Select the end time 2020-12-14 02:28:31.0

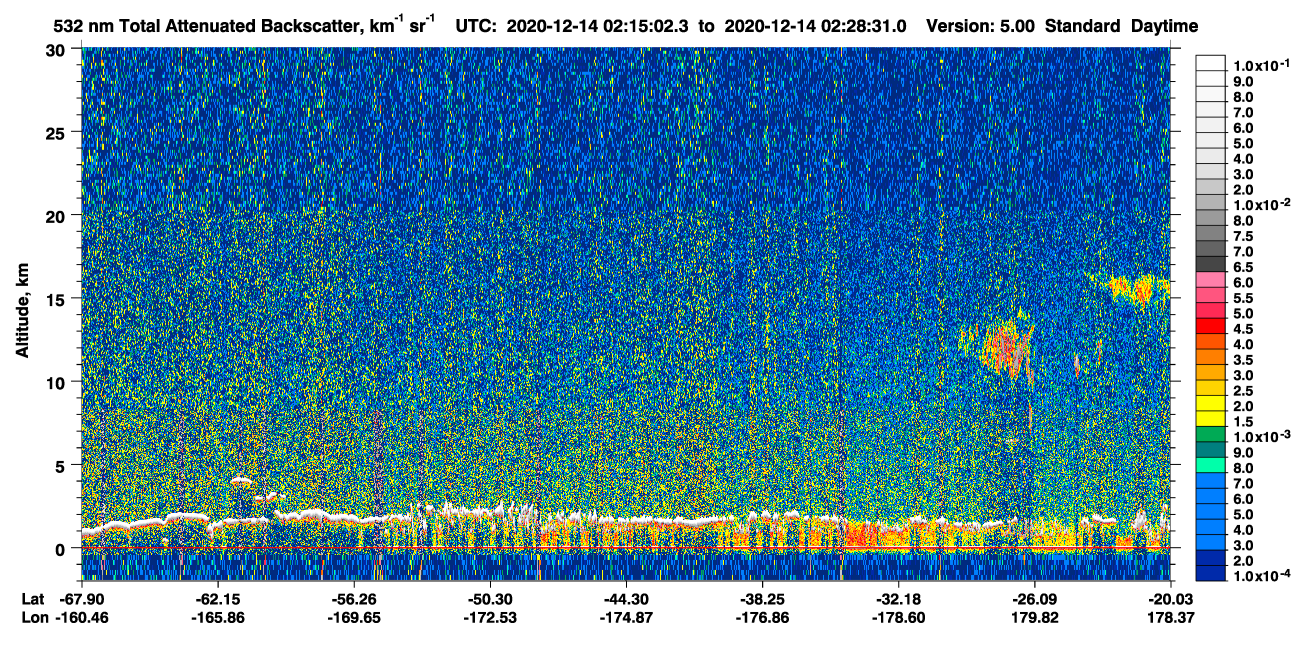[x=817, y=26]
